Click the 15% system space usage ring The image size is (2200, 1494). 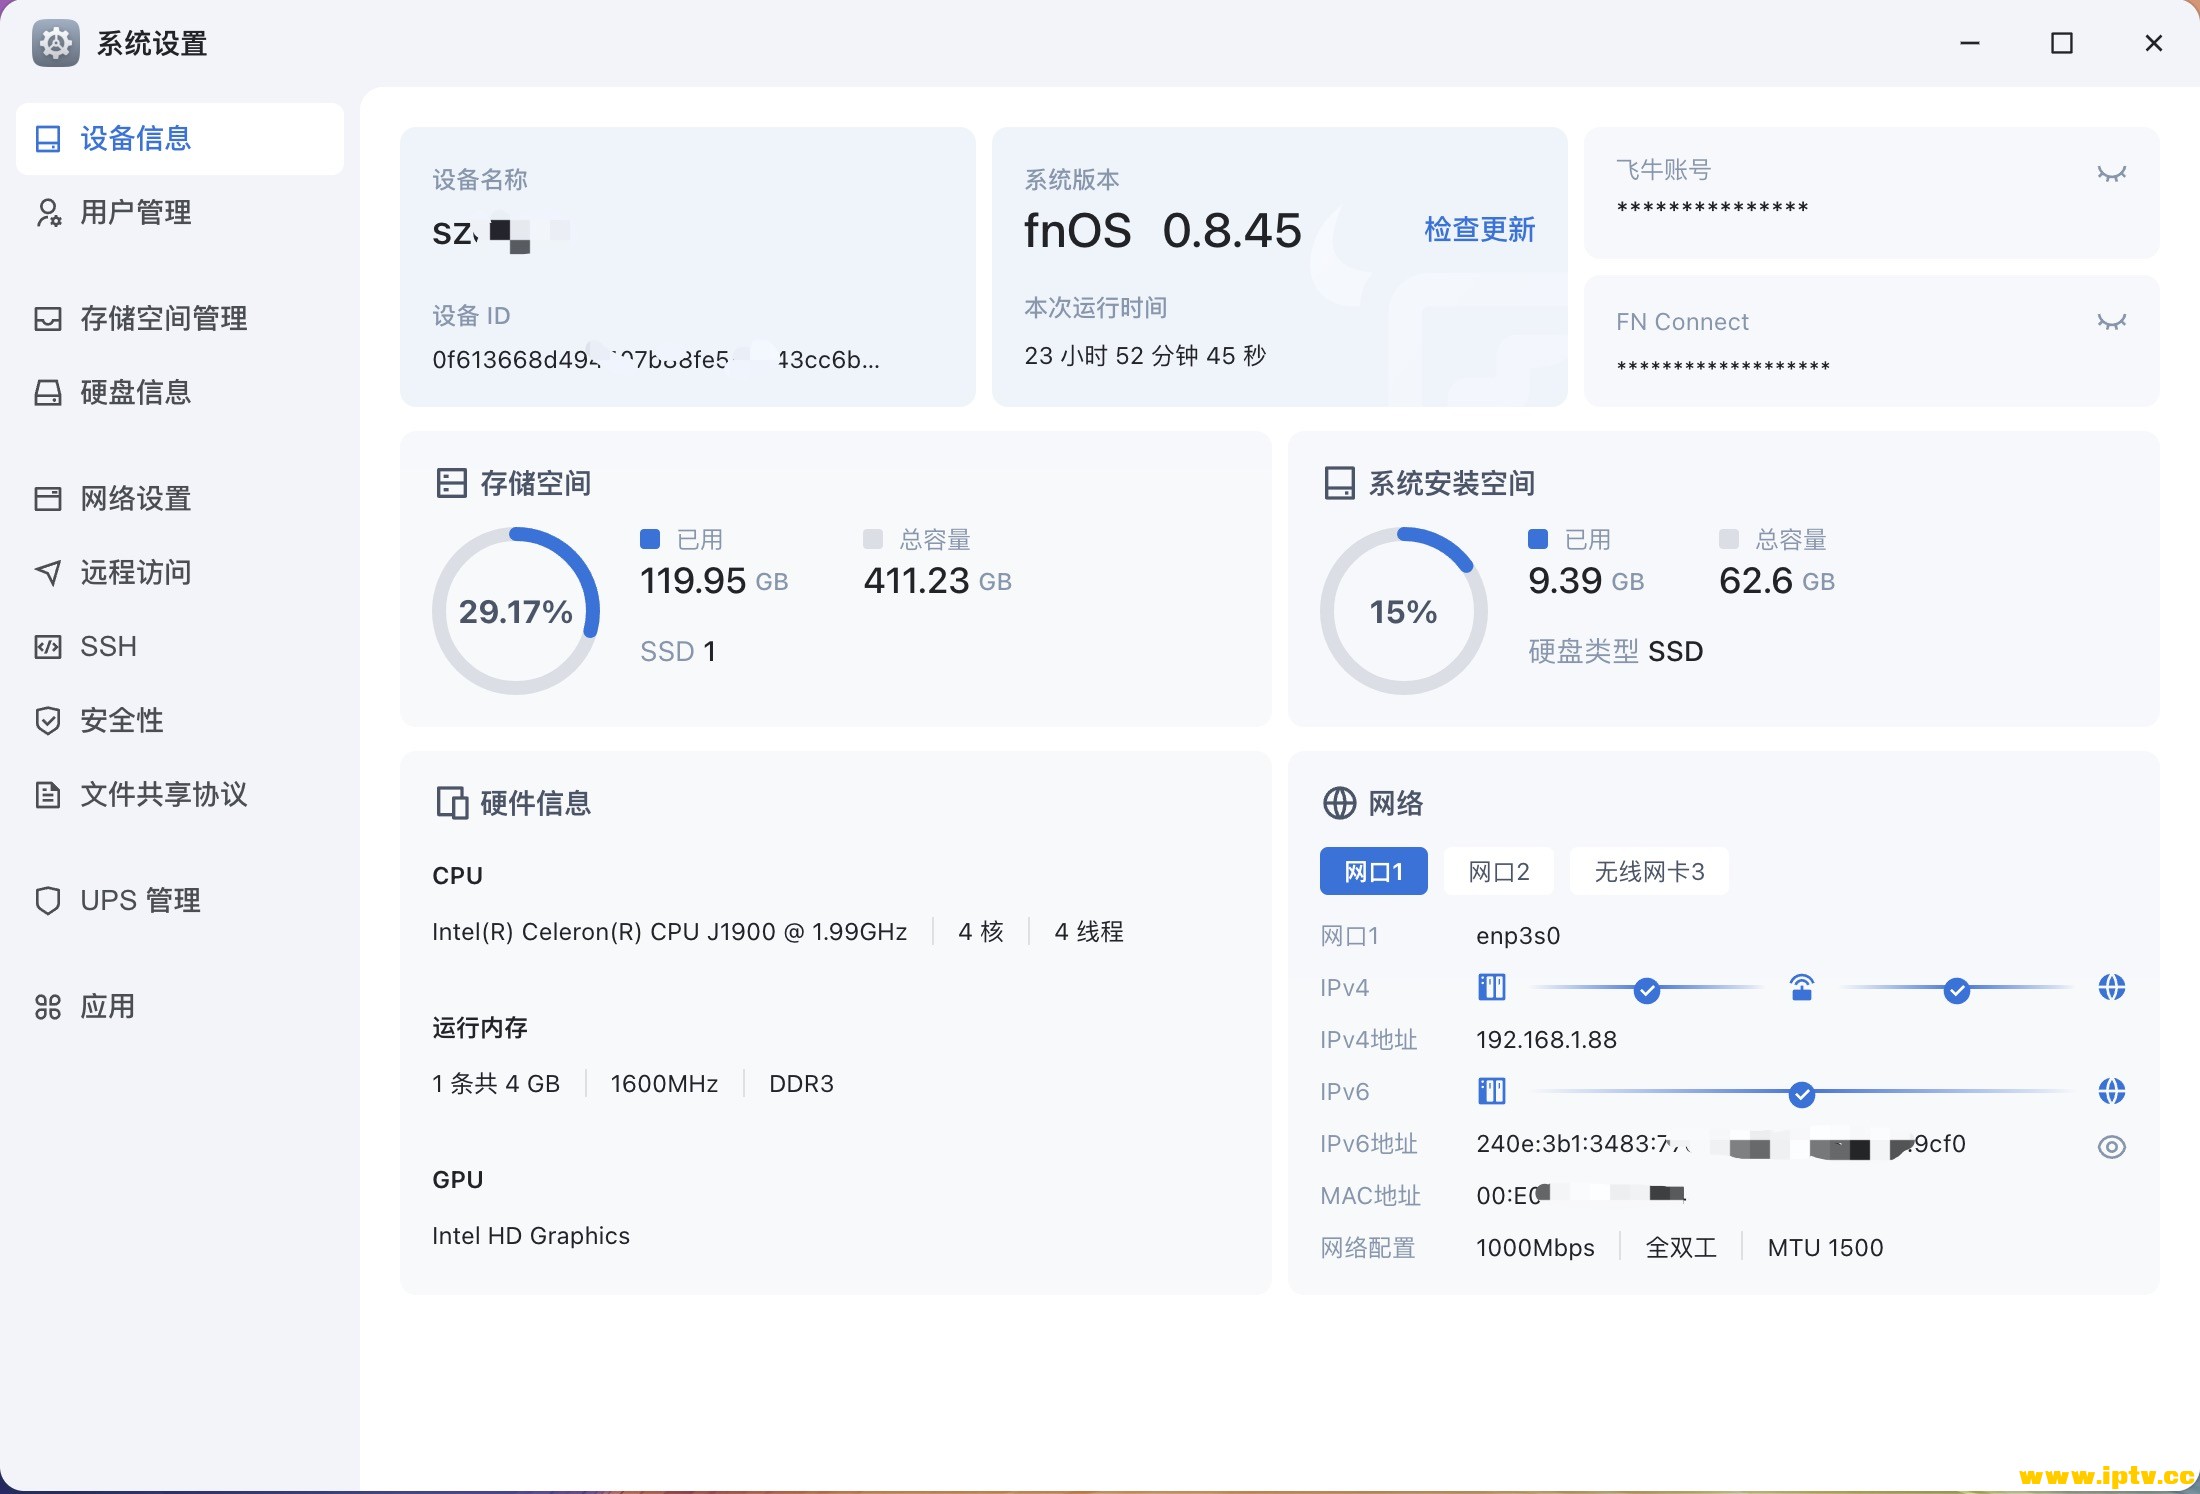coord(1403,611)
